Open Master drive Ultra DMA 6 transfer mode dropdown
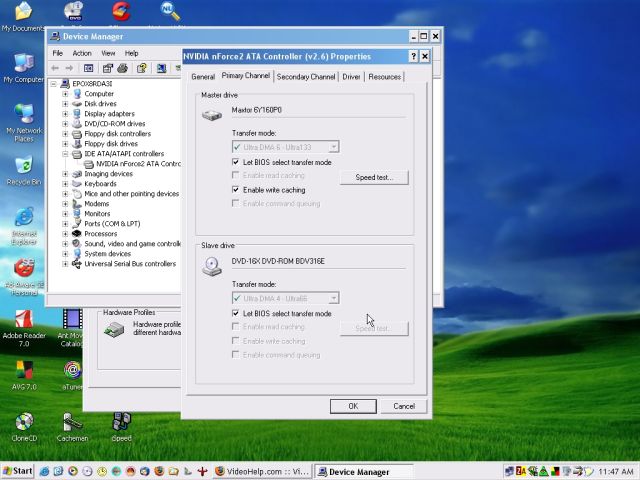The image size is (640, 480). (x=285, y=147)
